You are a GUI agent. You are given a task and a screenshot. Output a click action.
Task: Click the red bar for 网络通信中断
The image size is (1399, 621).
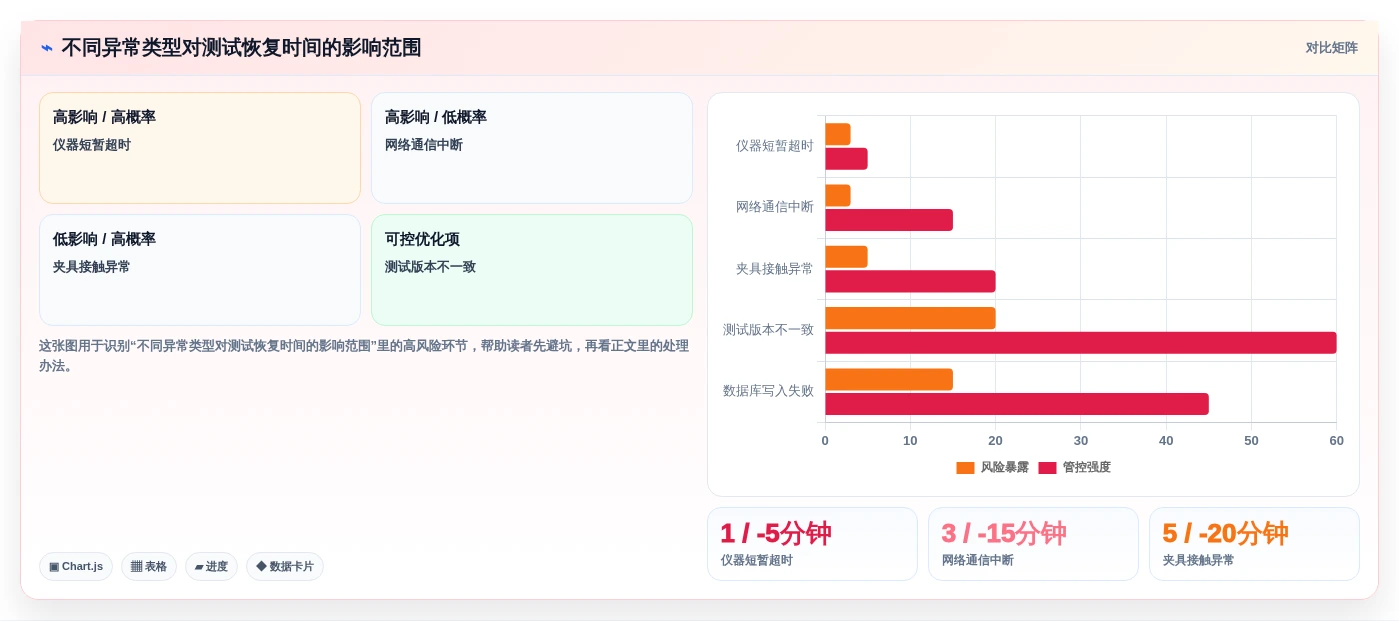(889, 220)
